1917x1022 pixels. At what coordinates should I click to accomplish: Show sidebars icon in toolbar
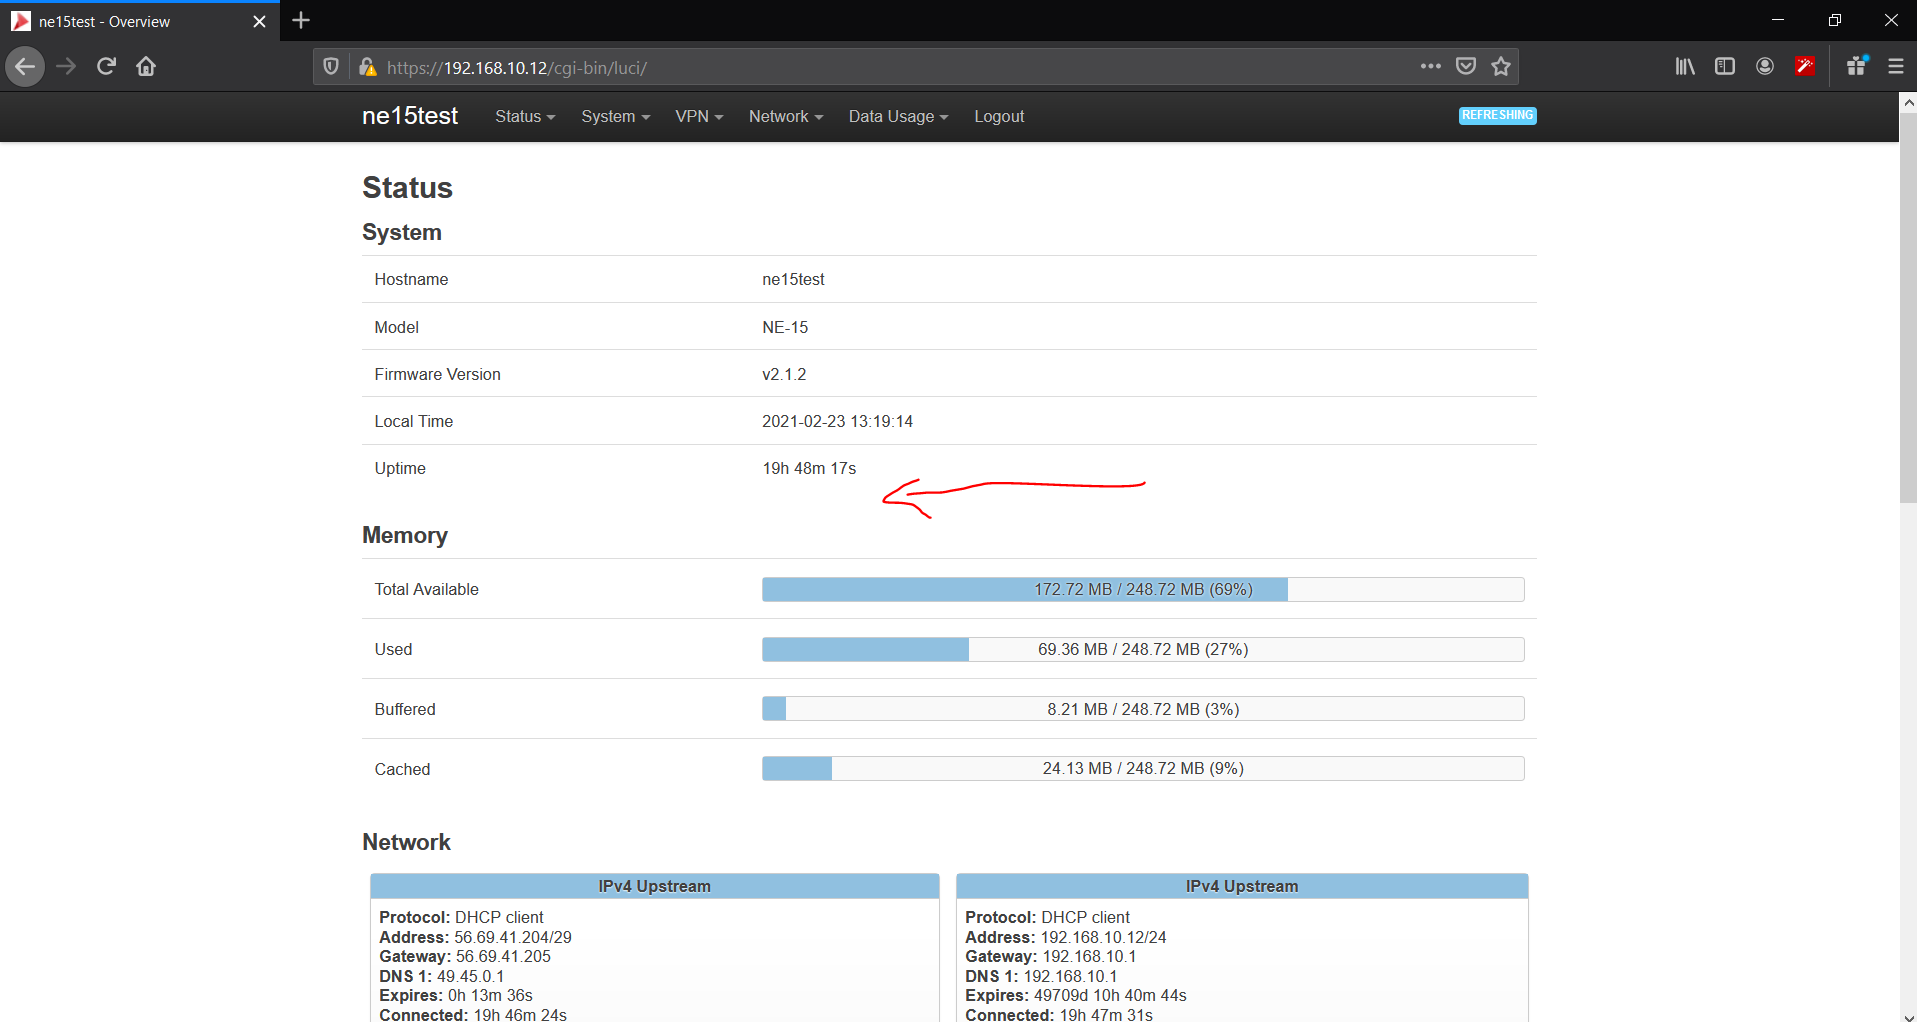click(x=1725, y=66)
